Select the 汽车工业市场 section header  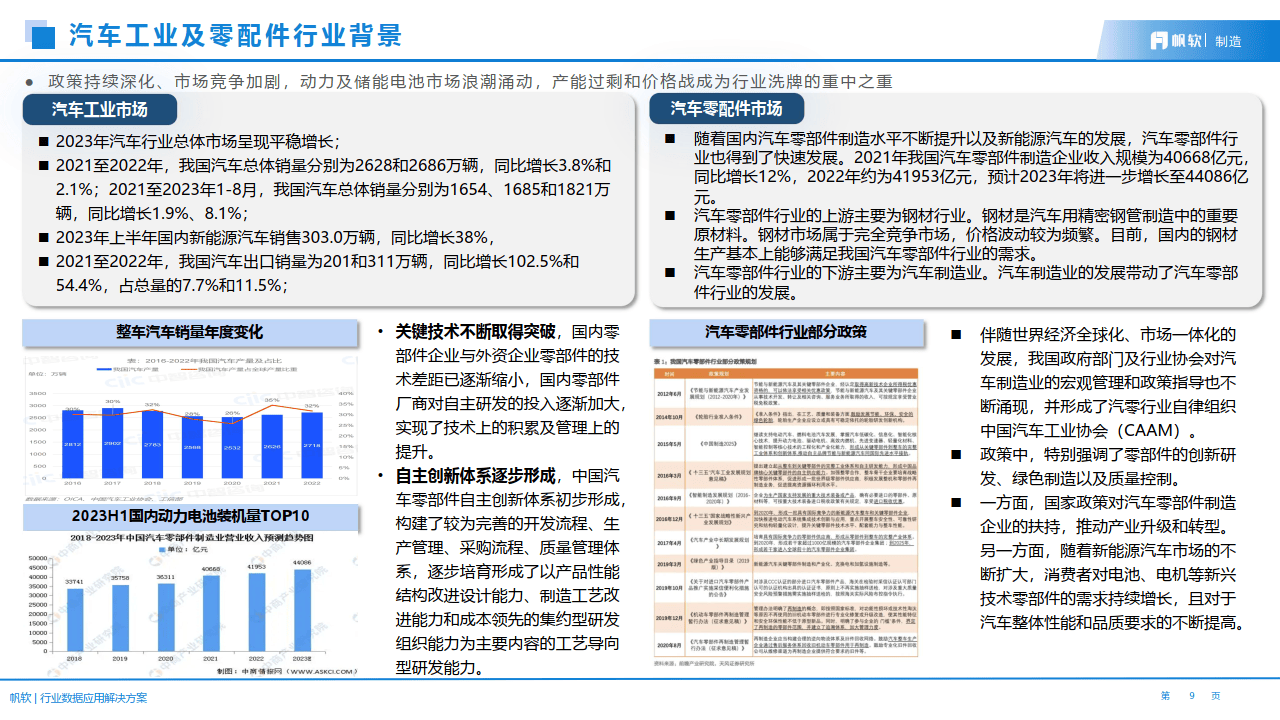coord(100,109)
